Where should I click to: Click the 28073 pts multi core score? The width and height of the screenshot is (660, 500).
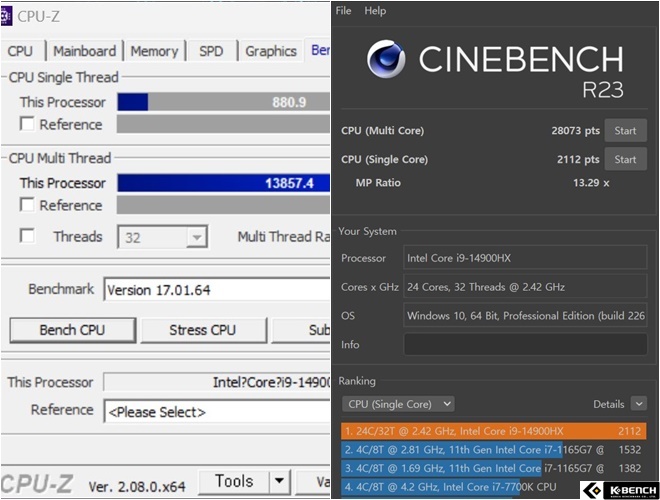coord(575,131)
